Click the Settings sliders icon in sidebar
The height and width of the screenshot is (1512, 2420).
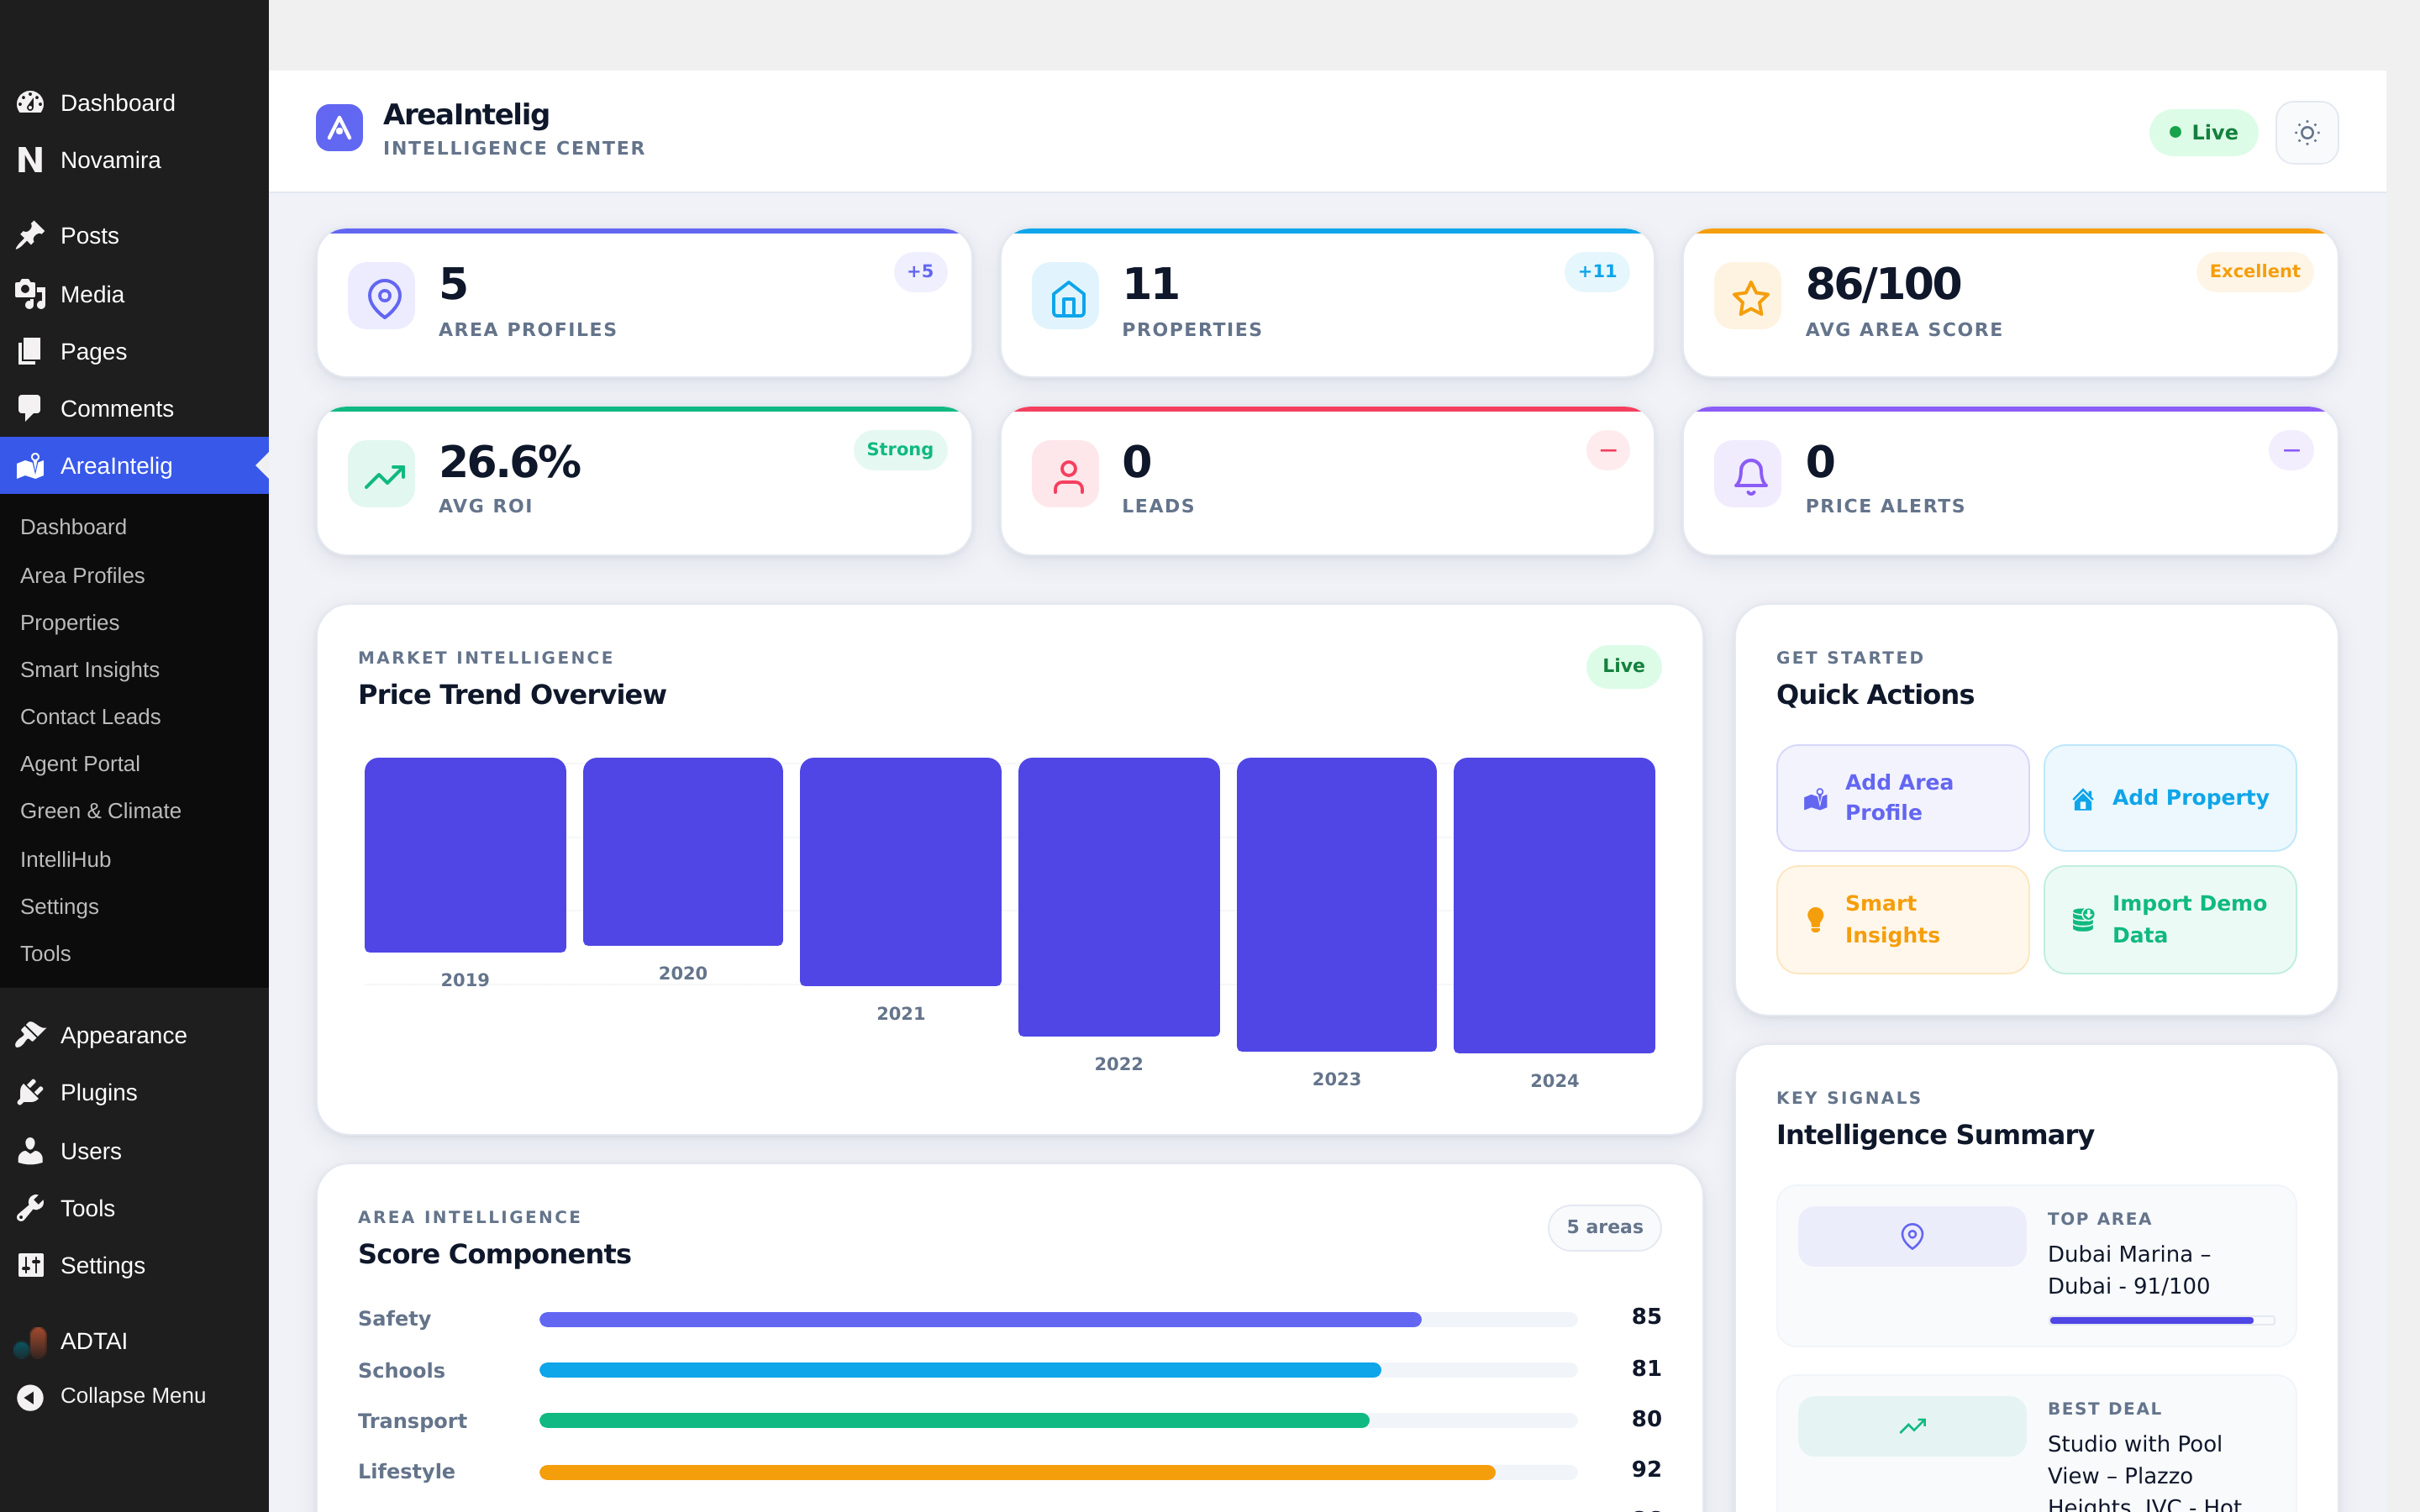30,1264
